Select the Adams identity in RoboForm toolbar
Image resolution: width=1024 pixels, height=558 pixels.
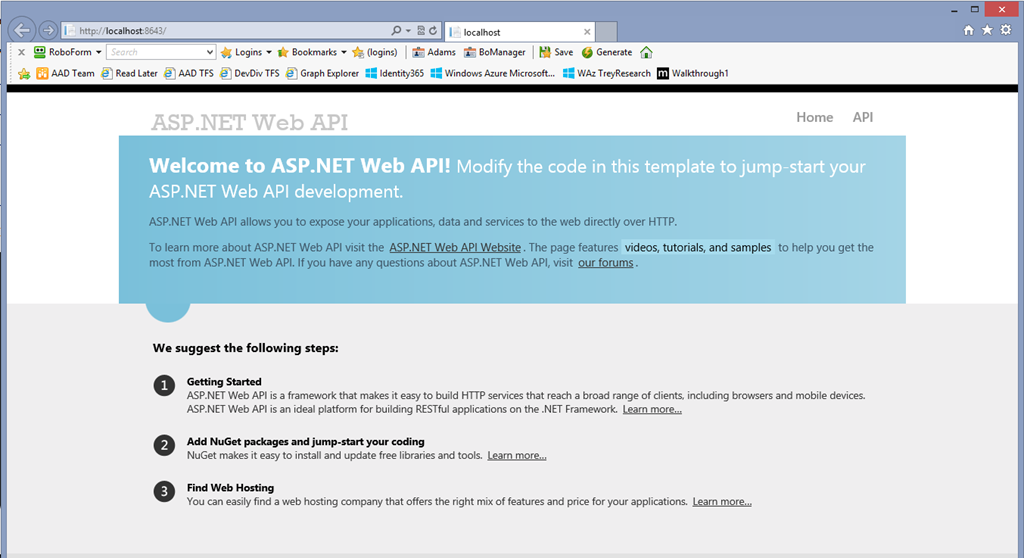434,52
